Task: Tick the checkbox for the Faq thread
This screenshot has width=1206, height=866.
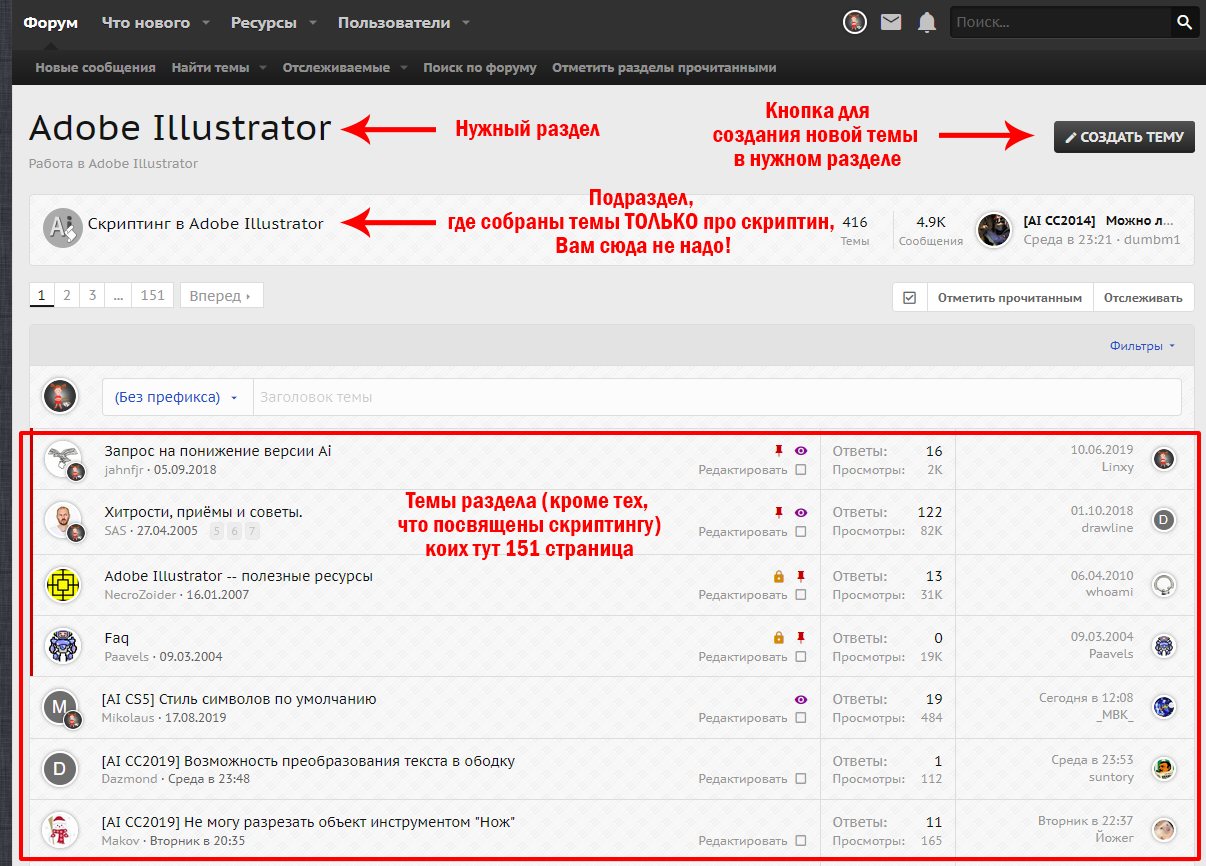Action: [800, 657]
